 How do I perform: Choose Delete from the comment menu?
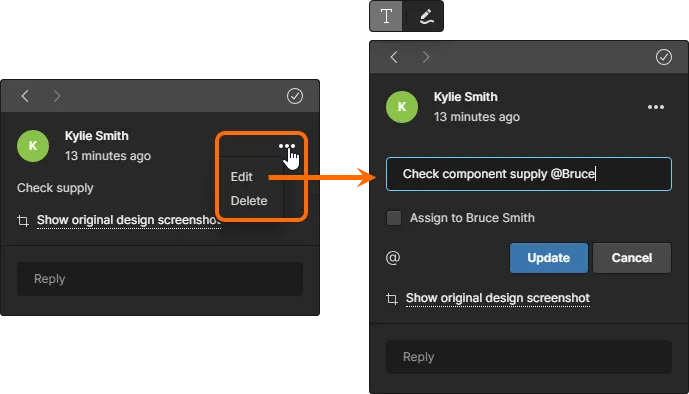[249, 201]
